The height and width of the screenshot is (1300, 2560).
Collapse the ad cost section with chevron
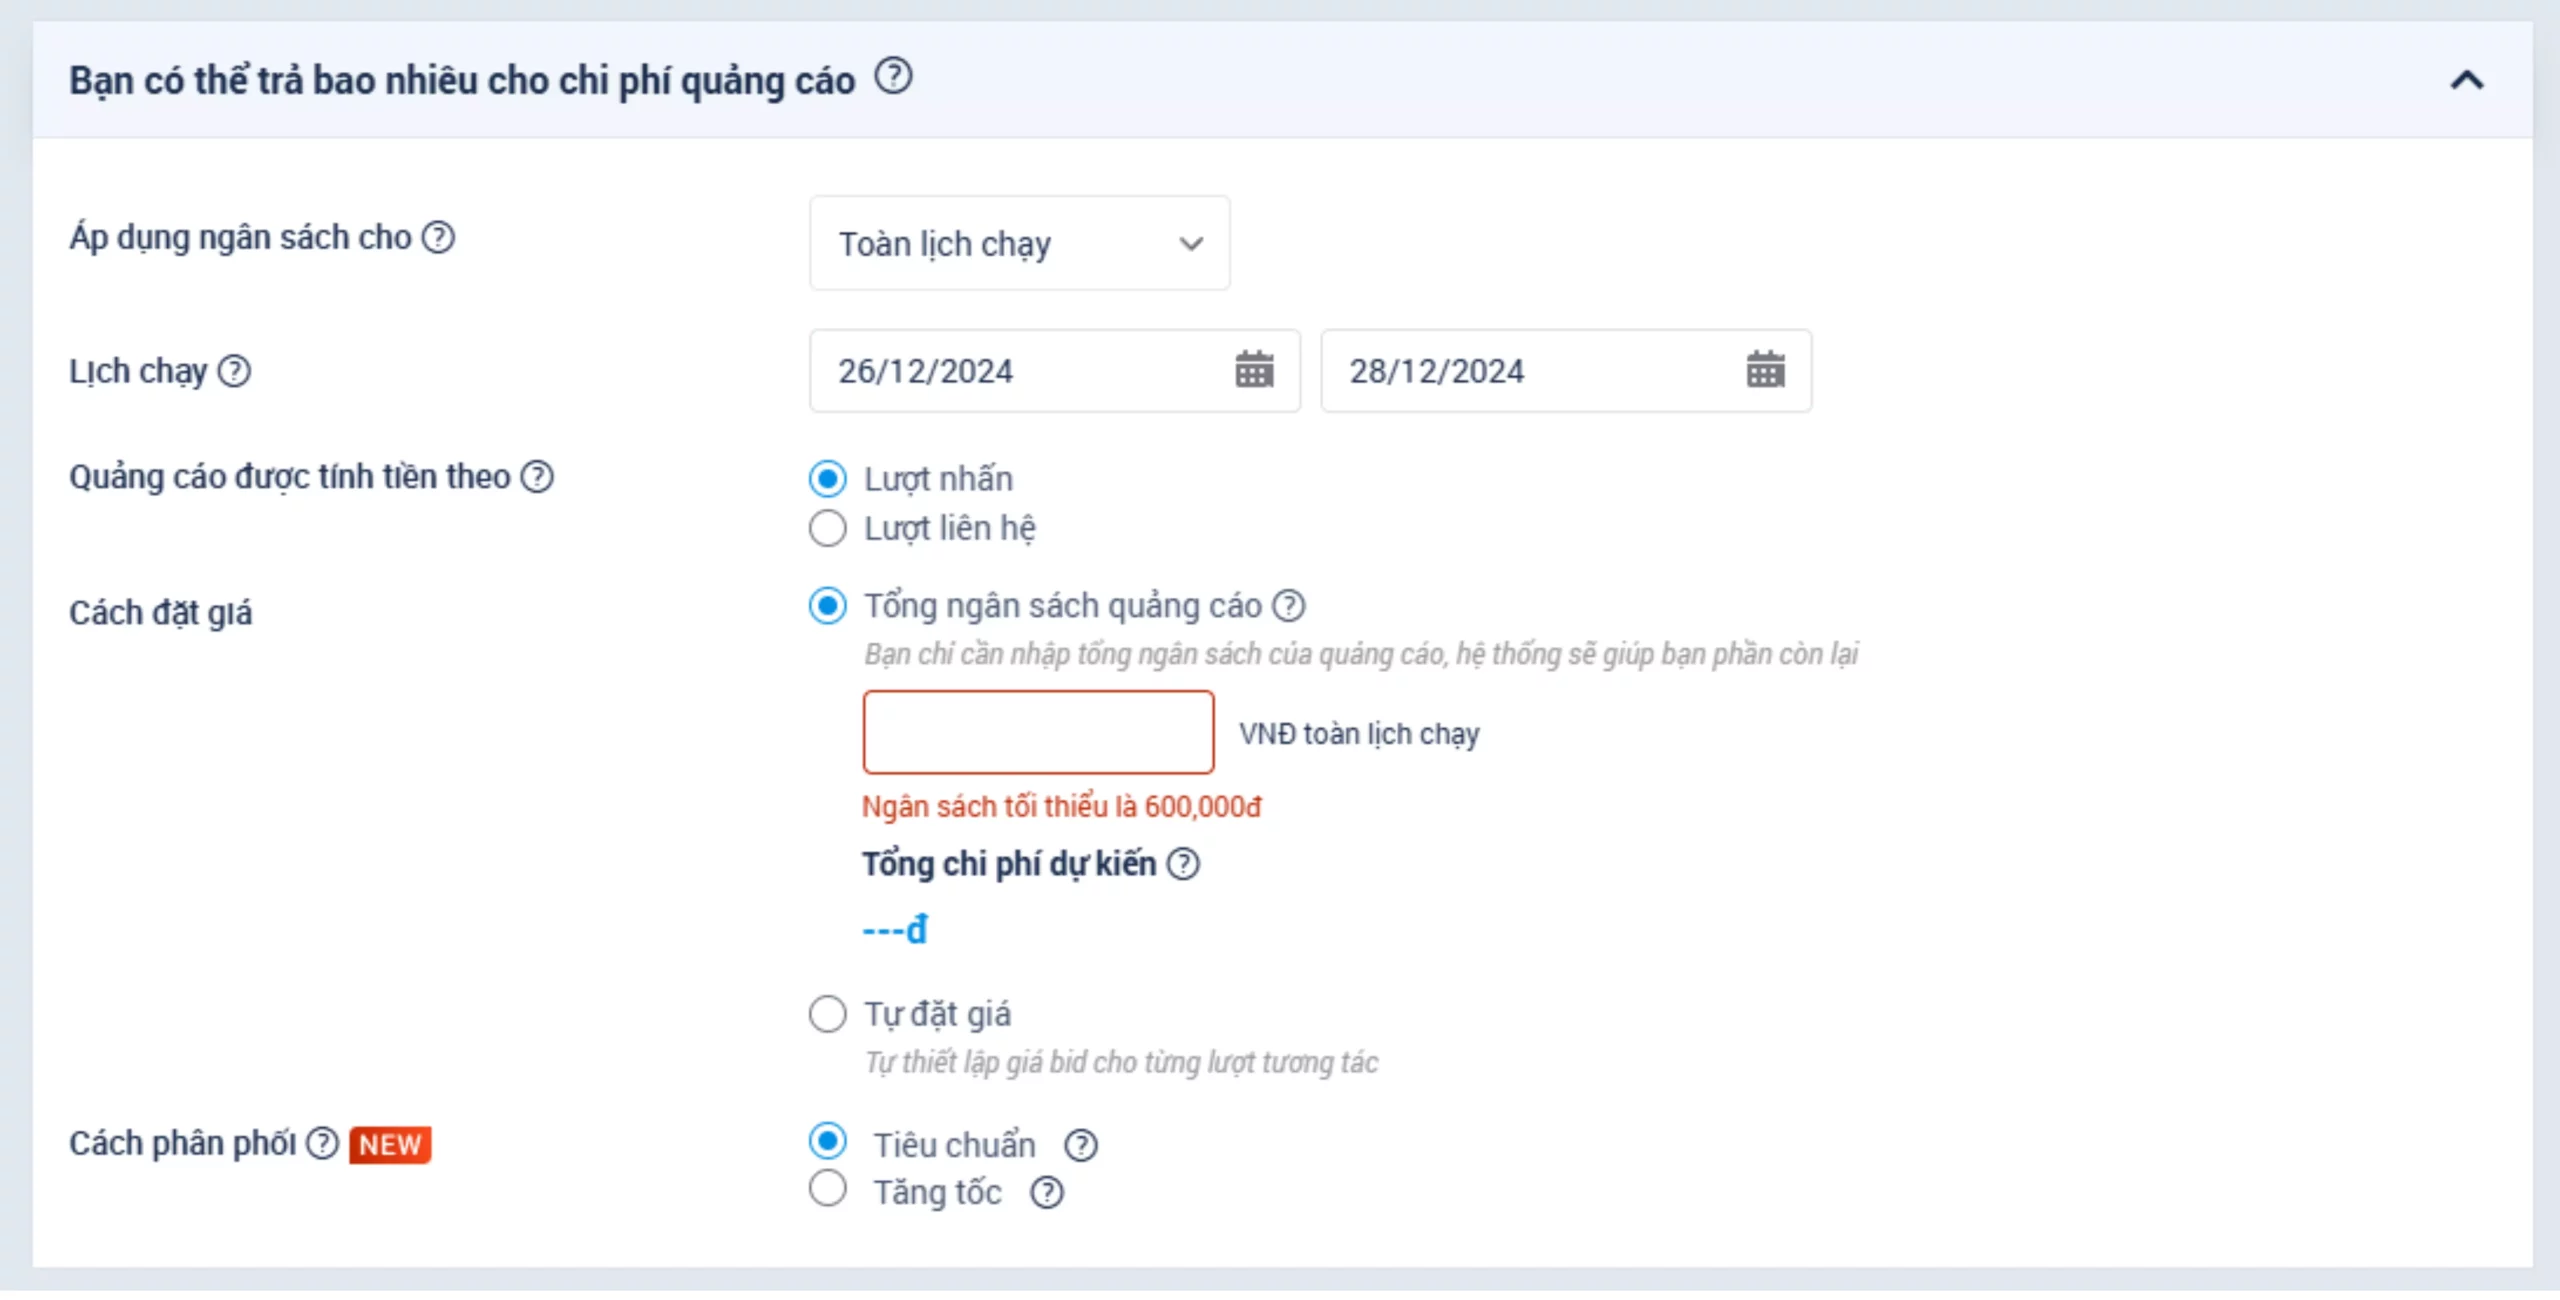pos(2466,80)
